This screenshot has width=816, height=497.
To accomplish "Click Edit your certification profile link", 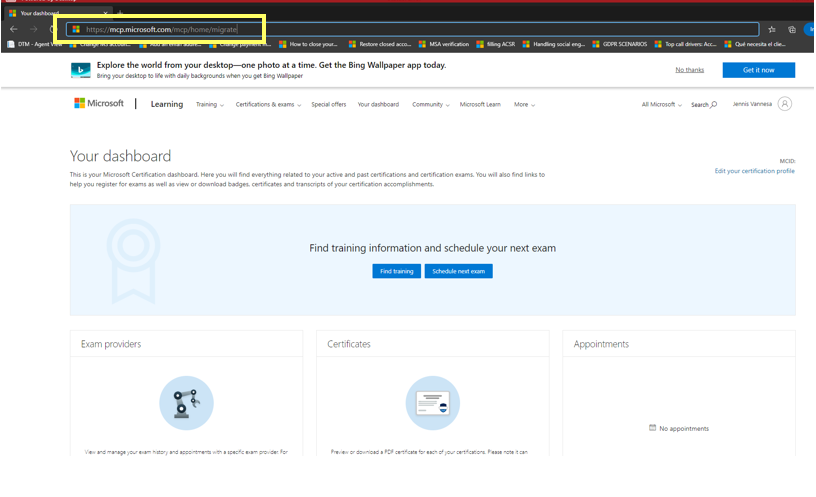I will (754, 171).
